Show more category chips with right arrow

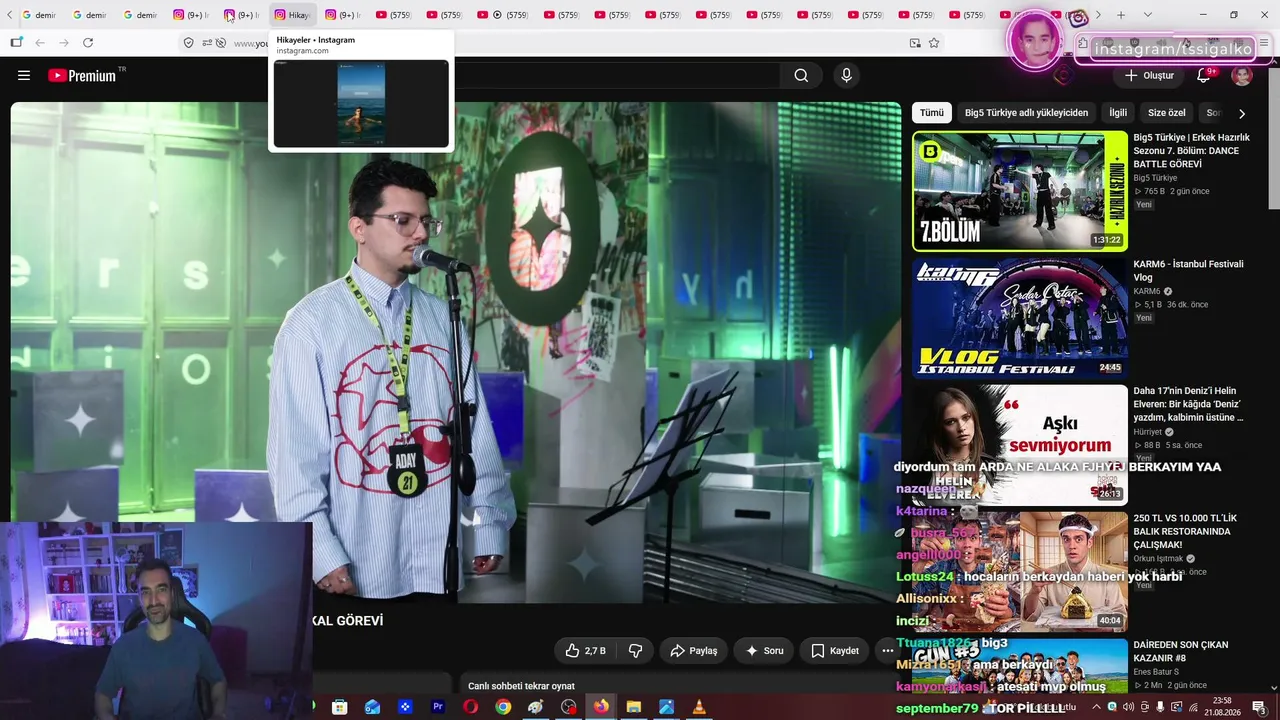pos(1242,113)
